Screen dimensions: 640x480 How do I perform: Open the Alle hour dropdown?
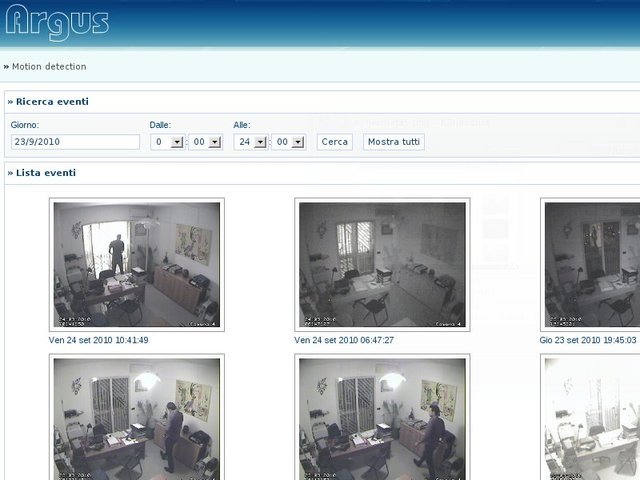pos(251,142)
